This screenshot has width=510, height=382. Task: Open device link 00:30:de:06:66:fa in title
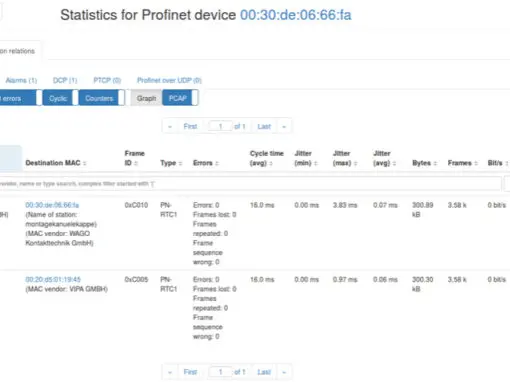(296, 15)
